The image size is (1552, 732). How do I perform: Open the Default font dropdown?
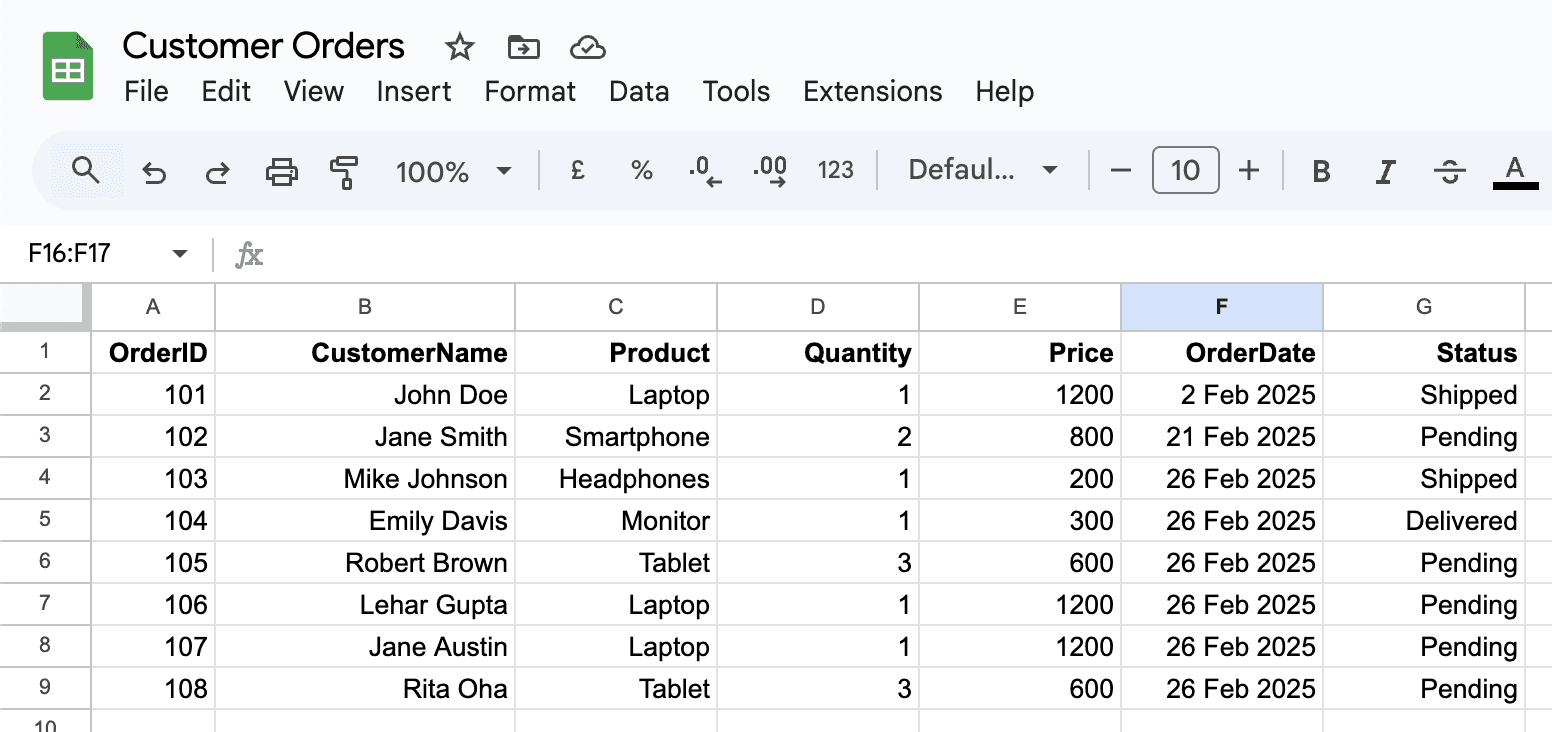(x=983, y=171)
